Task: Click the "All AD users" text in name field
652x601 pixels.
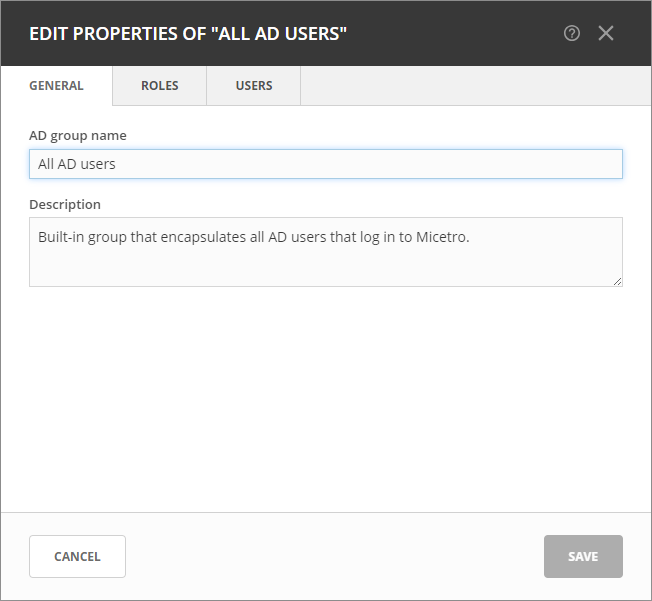Action: coord(77,164)
